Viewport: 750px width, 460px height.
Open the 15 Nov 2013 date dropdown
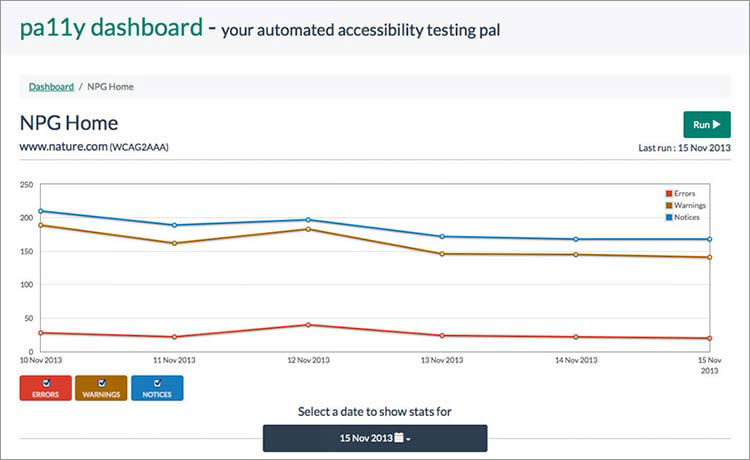(374, 438)
